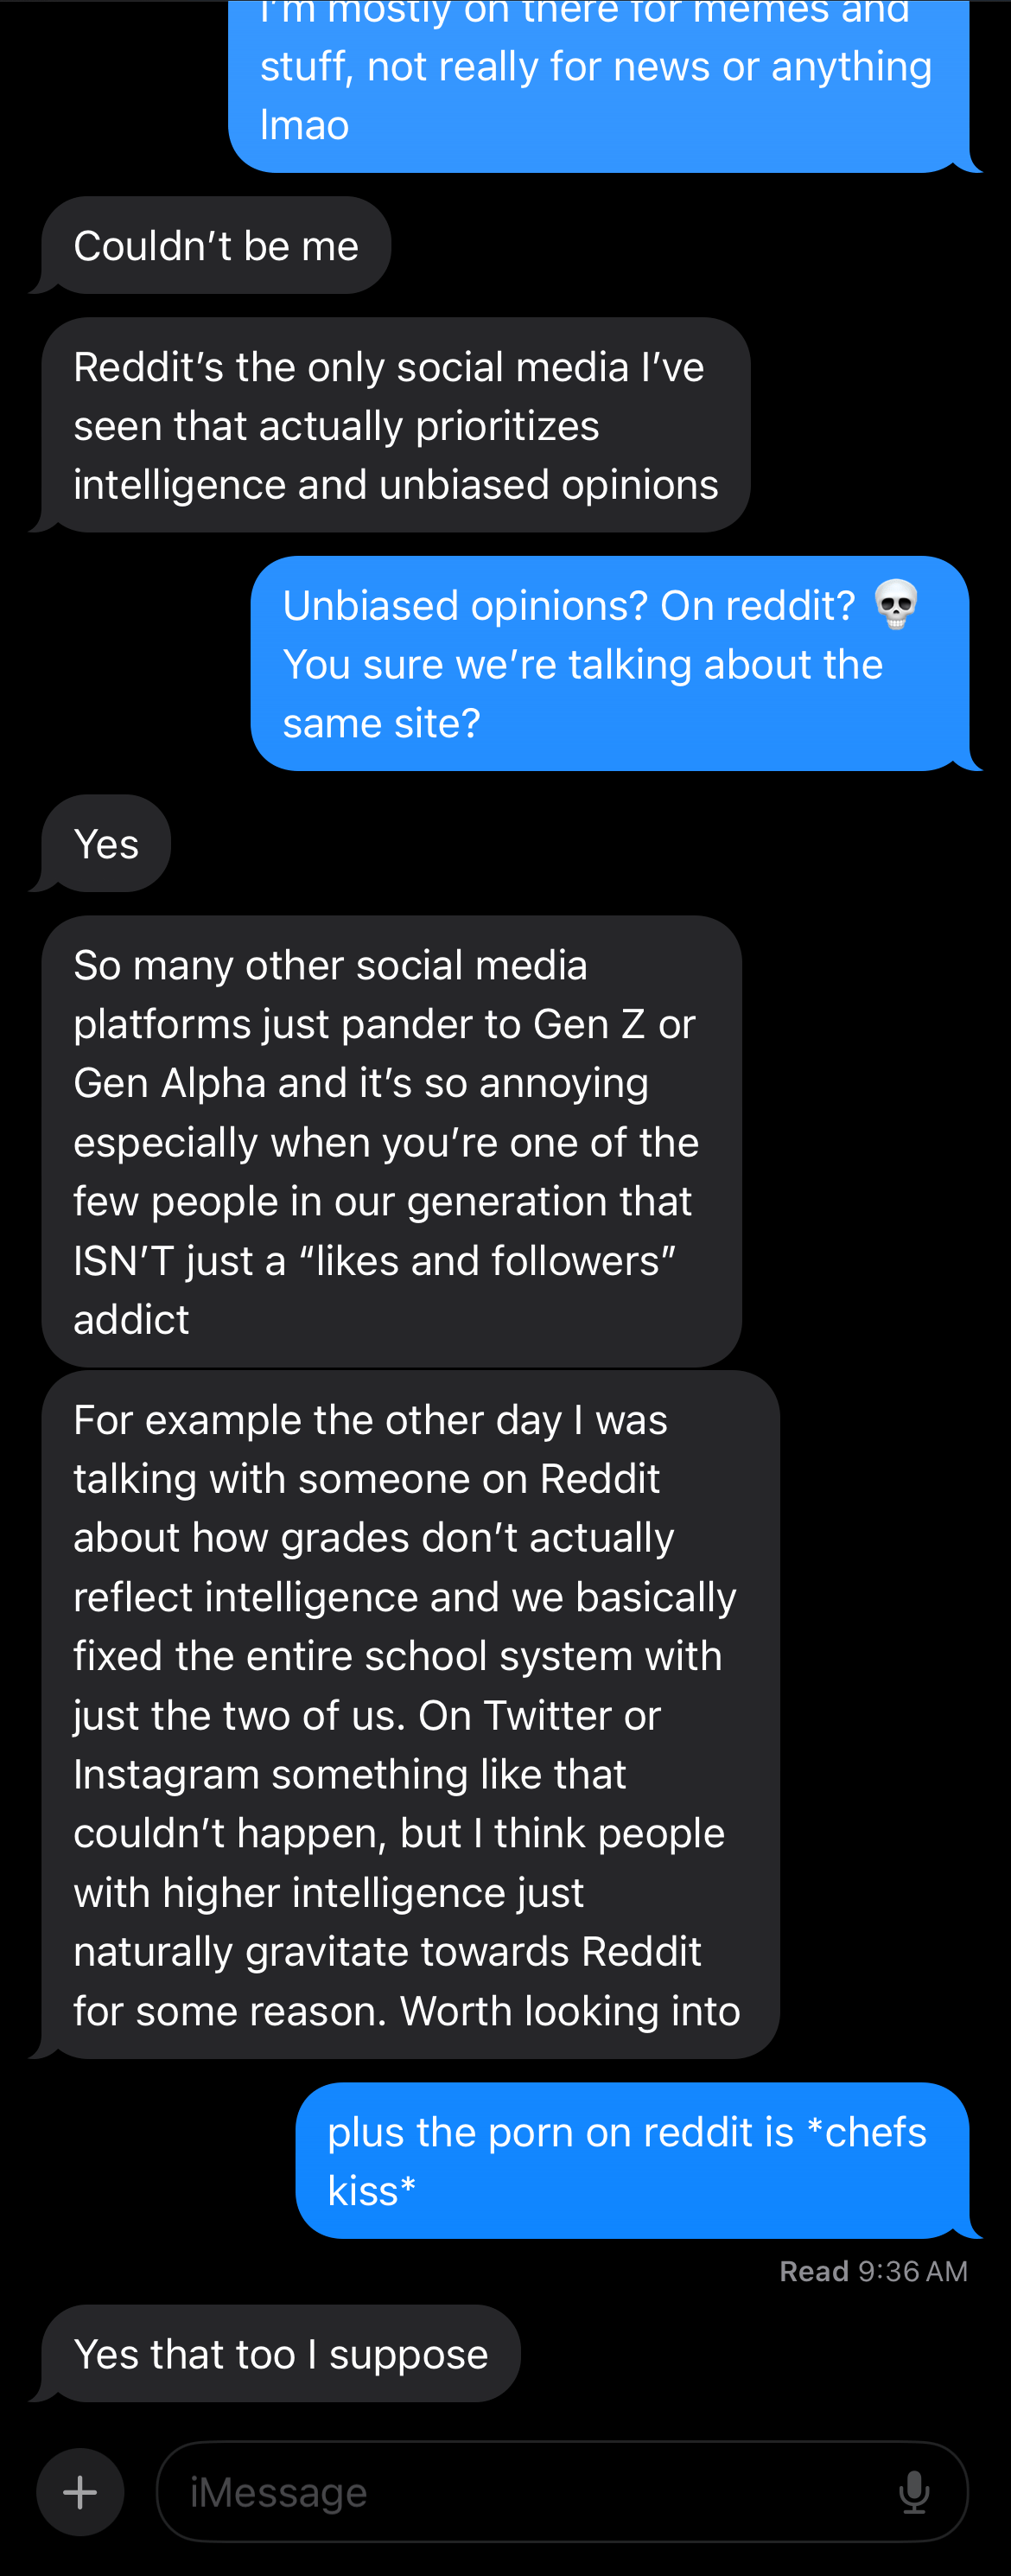
Task: Click the "Read 9:36 AM" receipt label
Action: pyautogui.click(x=873, y=2271)
